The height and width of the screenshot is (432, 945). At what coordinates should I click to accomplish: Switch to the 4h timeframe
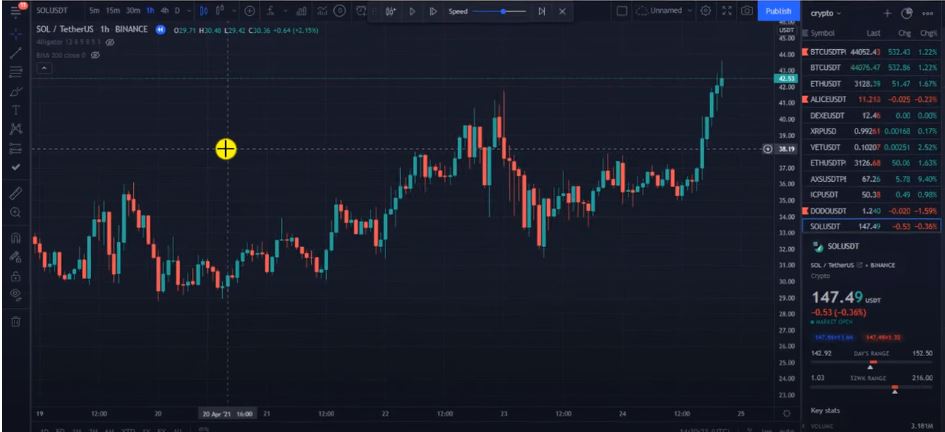(x=165, y=11)
